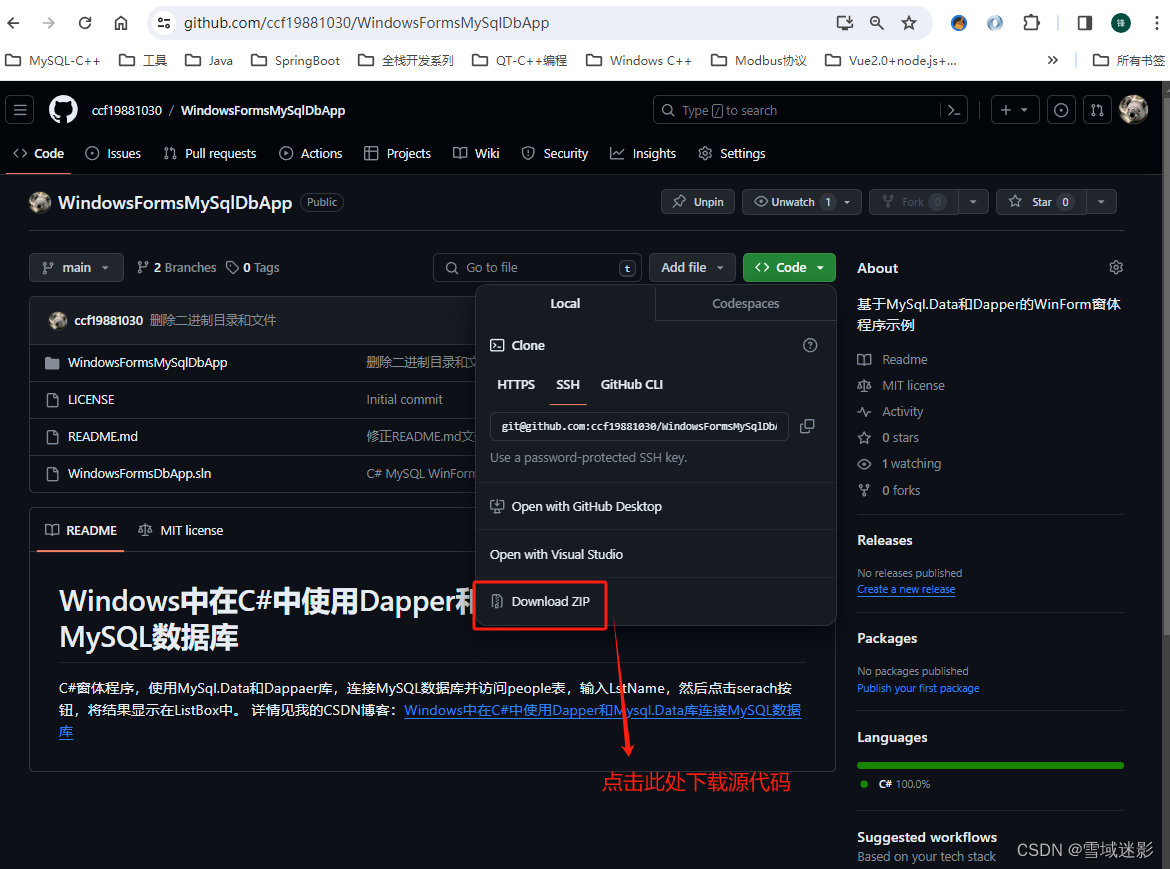Image resolution: width=1170 pixels, height=869 pixels.
Task: Unpin the repository
Action: click(697, 201)
